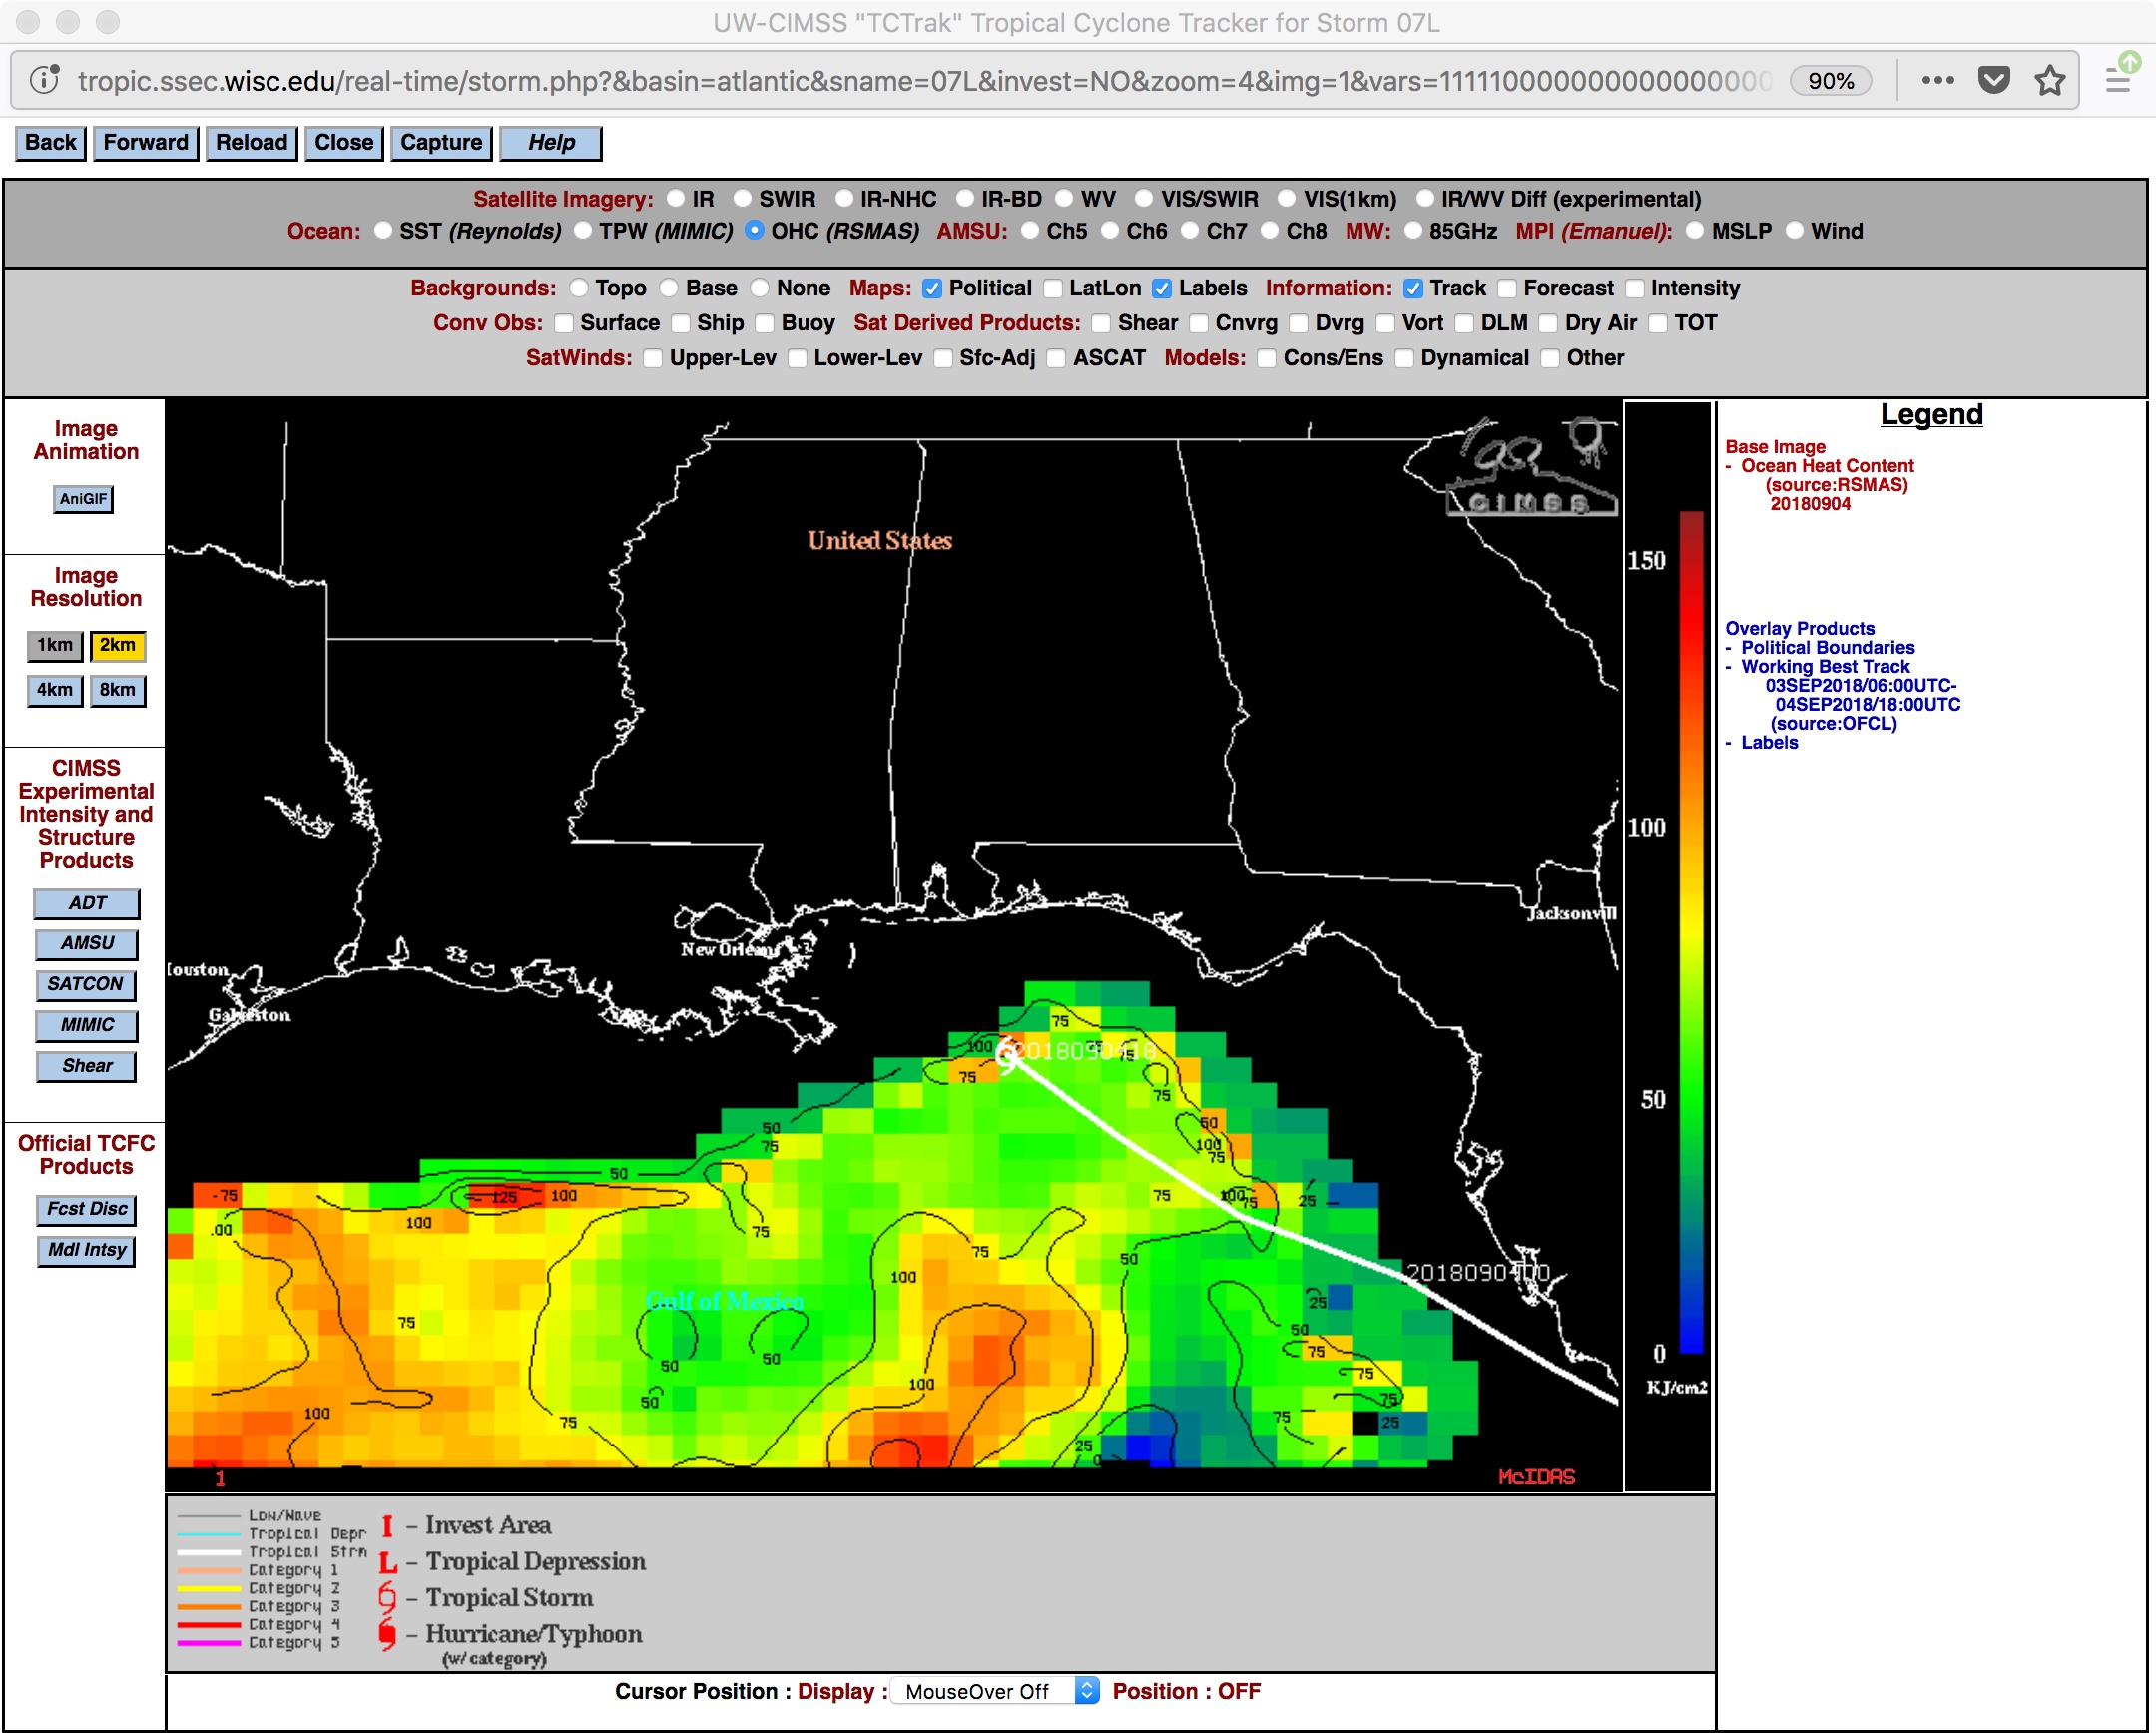
Task: Open the ADT intensity product
Action: pyautogui.click(x=87, y=904)
